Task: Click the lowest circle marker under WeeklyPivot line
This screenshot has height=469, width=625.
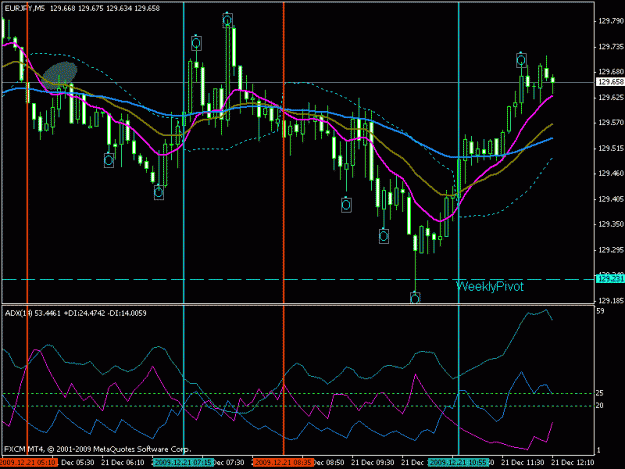Action: [x=415, y=298]
